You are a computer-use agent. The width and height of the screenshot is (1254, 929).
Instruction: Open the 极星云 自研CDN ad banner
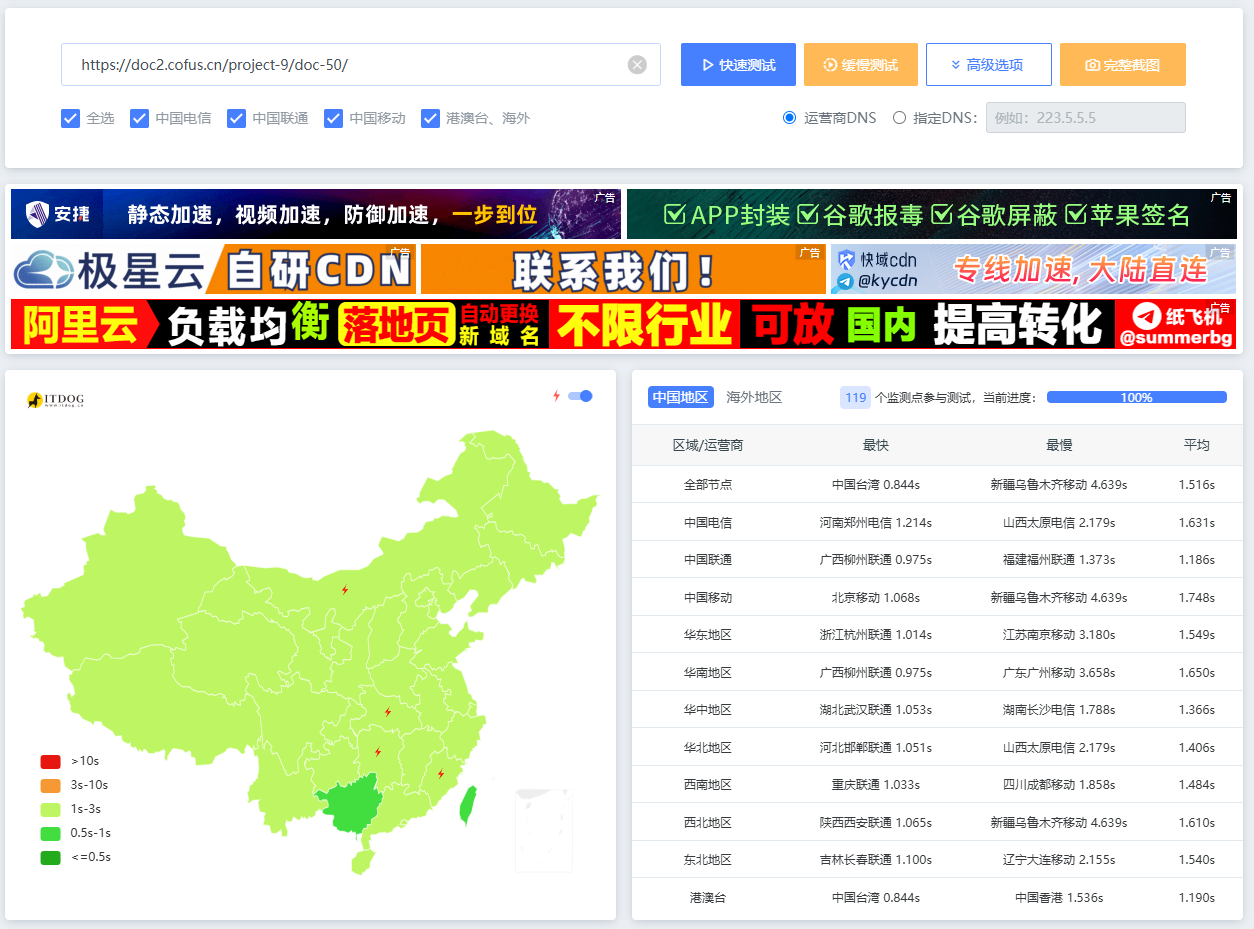[x=213, y=269]
